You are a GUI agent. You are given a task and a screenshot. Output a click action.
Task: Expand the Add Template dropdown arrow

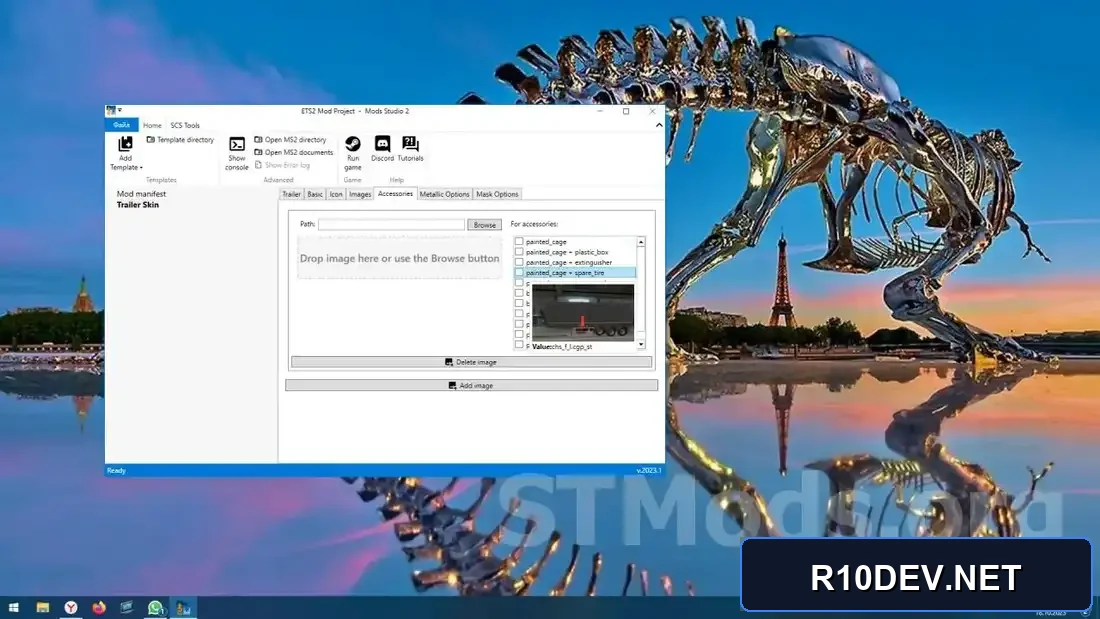(x=141, y=168)
